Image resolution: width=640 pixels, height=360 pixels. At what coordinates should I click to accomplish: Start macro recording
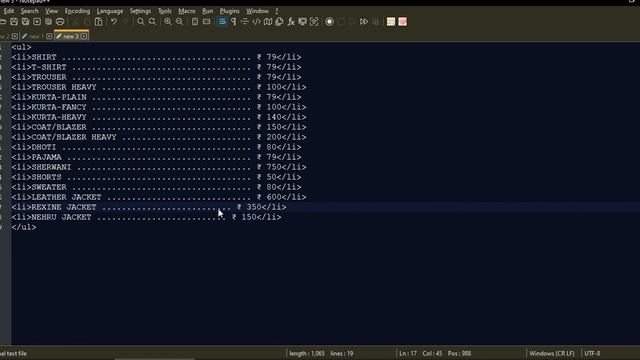[329, 22]
